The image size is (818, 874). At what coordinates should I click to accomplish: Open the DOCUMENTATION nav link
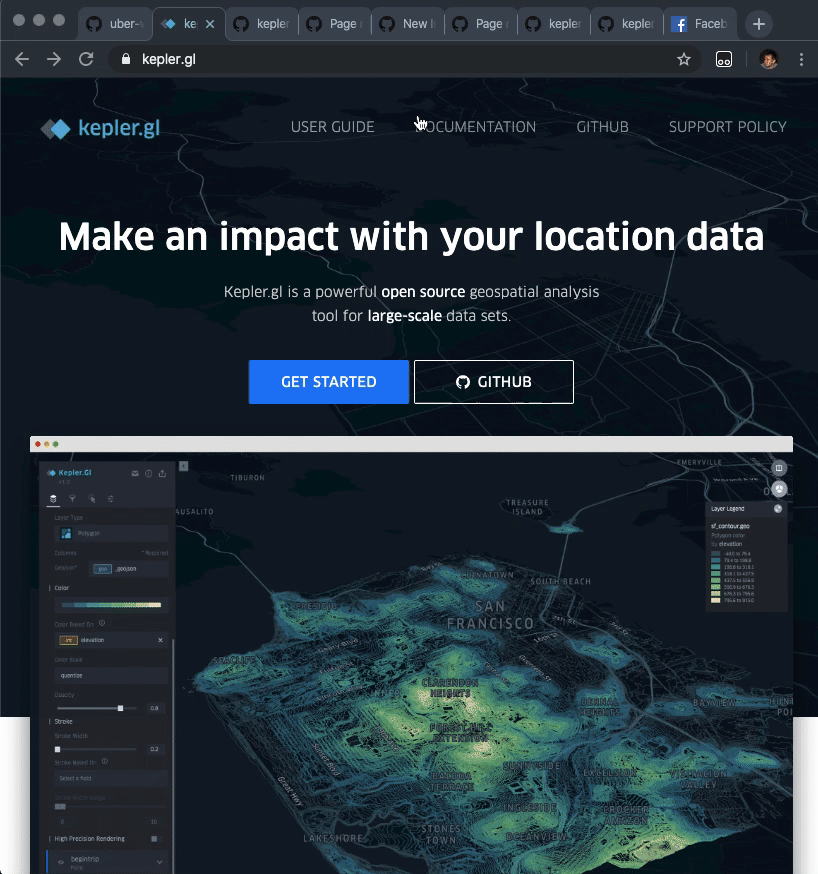[475, 127]
